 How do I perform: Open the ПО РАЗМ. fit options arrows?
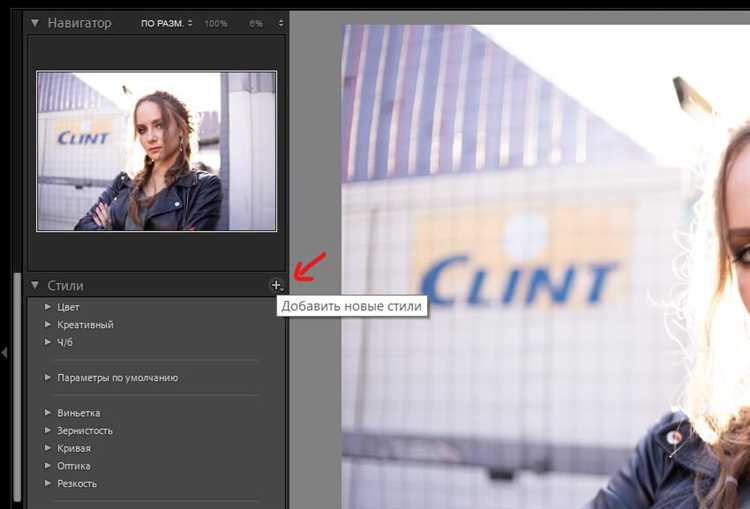pyautogui.click(x=190, y=23)
